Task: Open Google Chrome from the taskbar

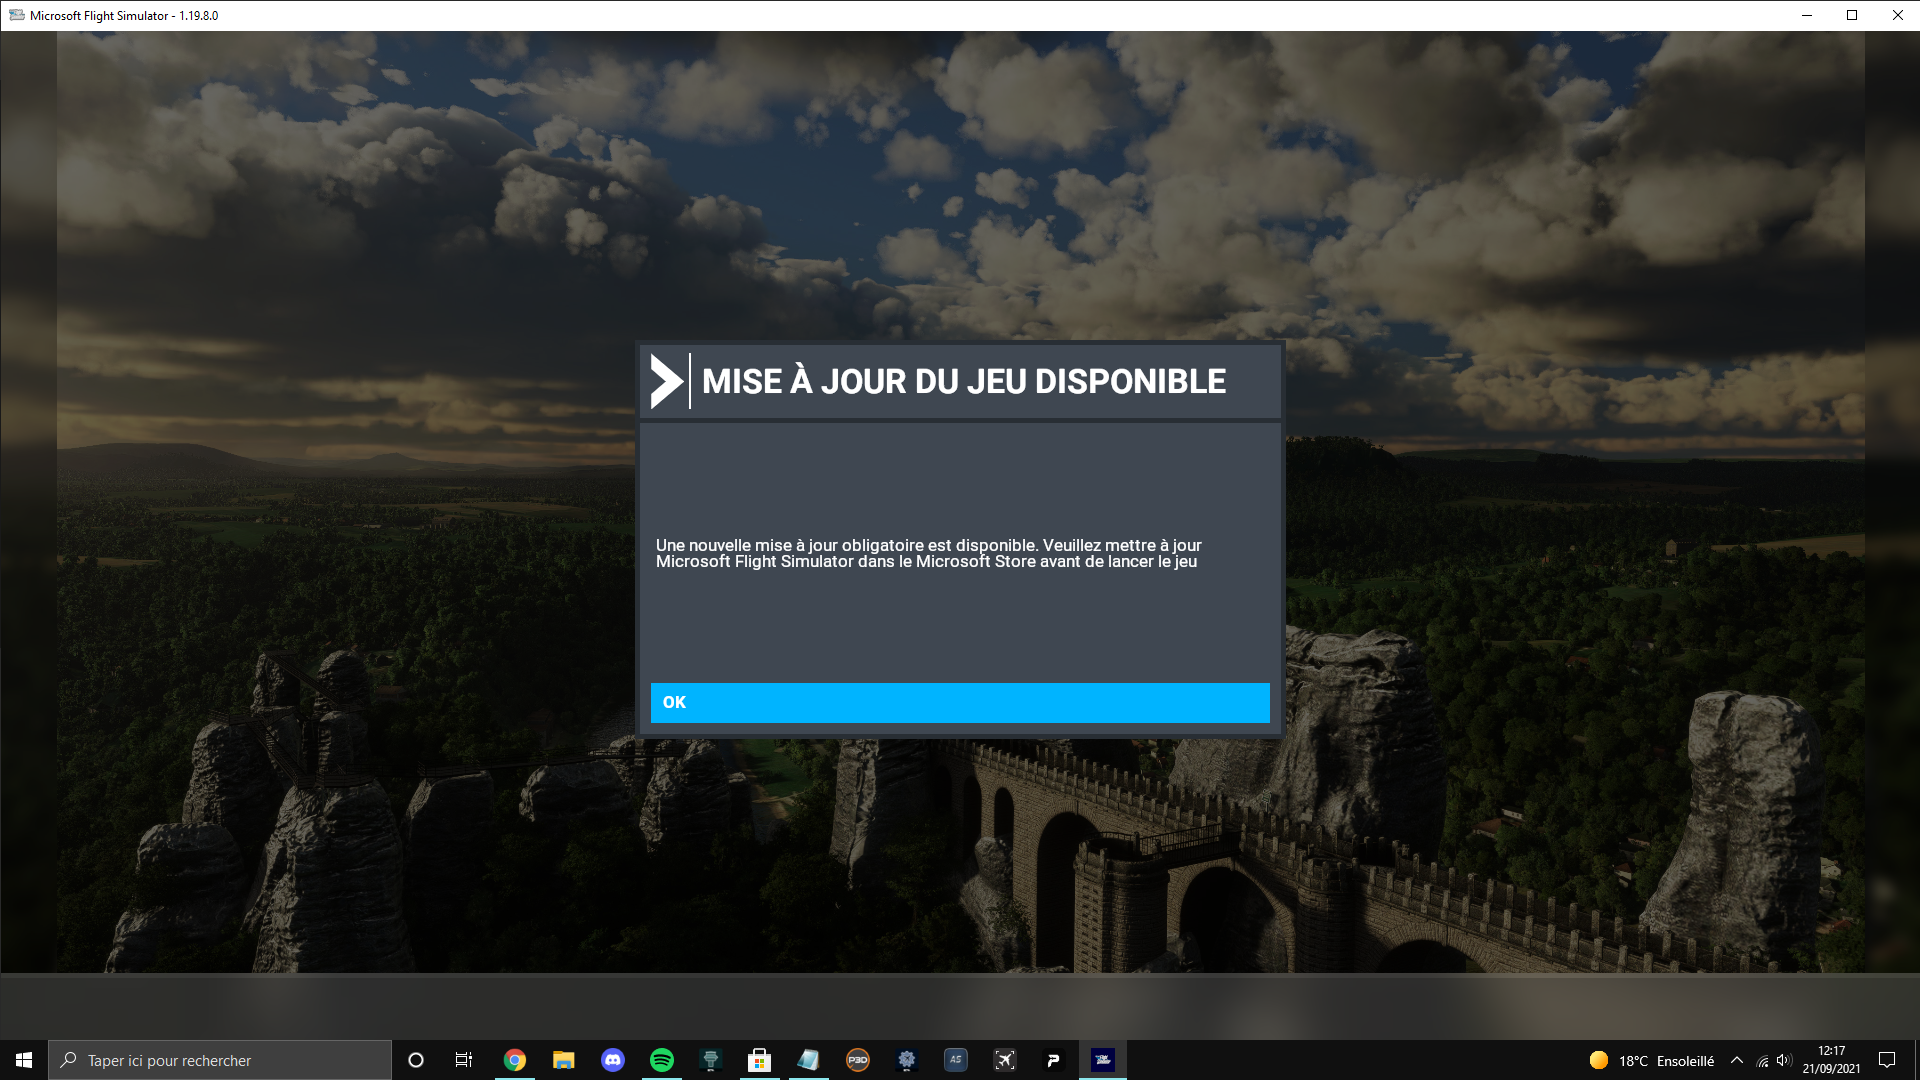Action: pos(515,1060)
